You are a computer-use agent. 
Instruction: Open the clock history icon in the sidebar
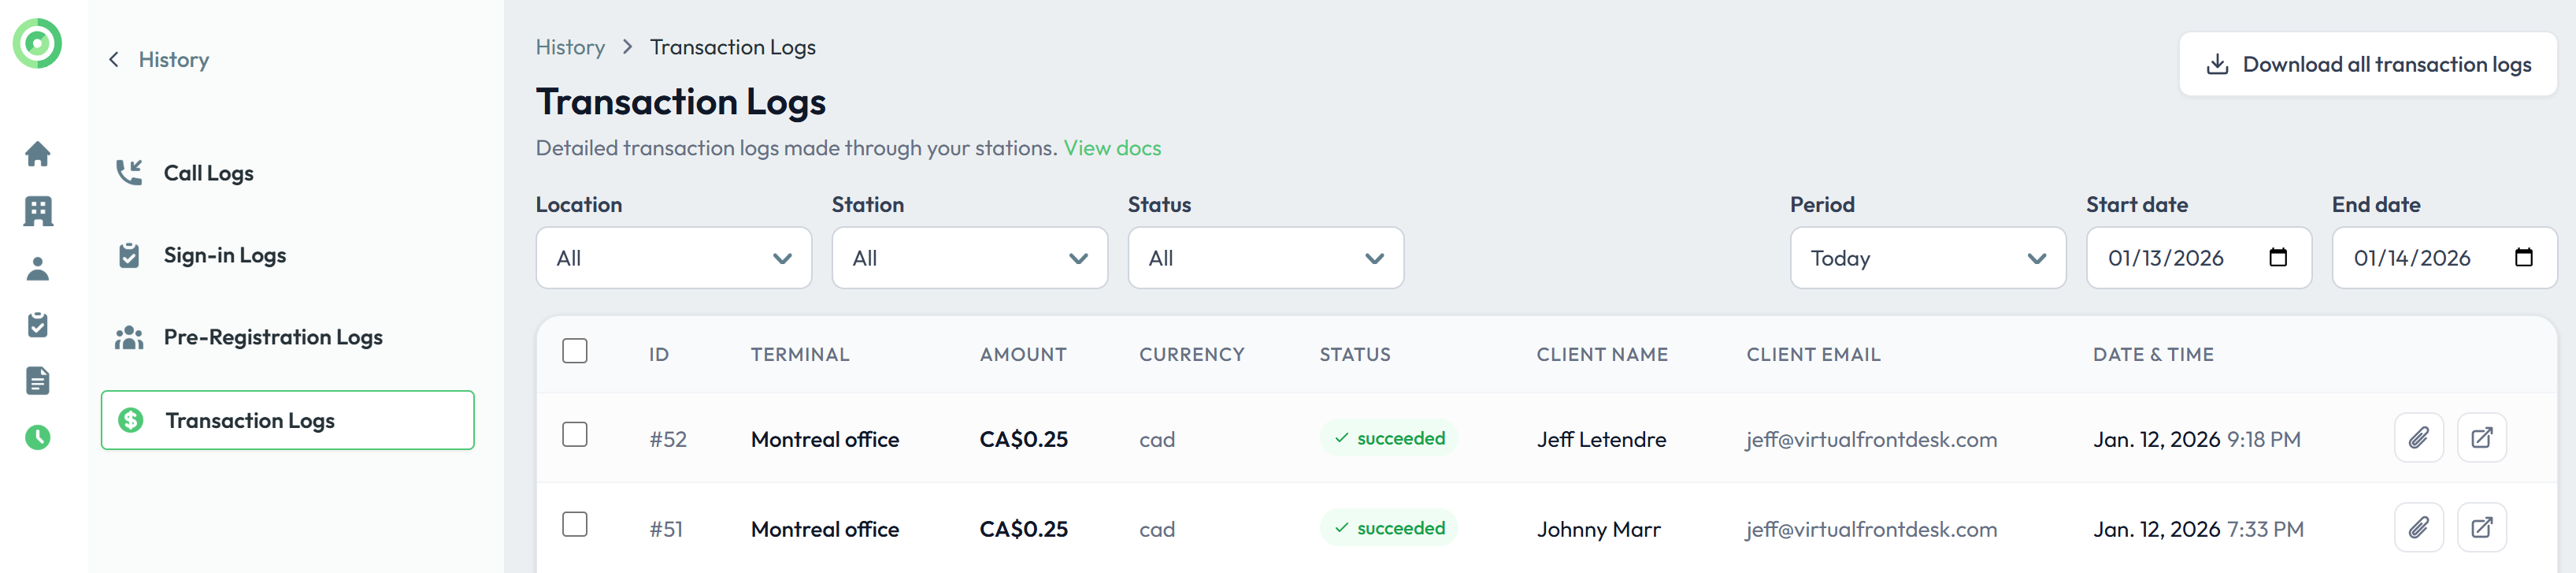click(38, 437)
